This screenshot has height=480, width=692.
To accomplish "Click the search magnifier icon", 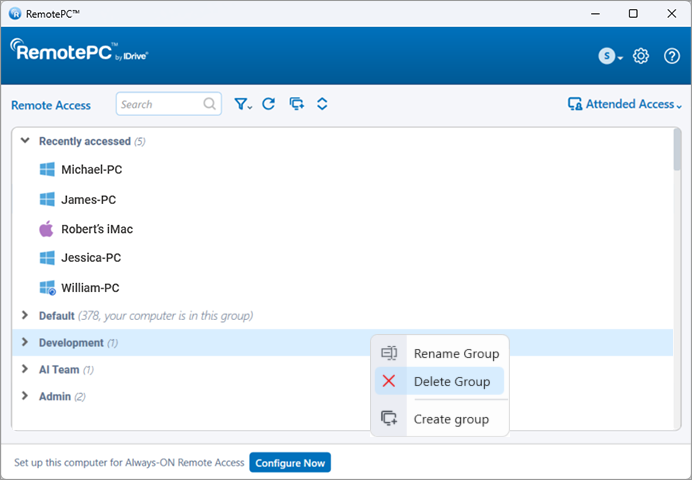I will pos(210,104).
